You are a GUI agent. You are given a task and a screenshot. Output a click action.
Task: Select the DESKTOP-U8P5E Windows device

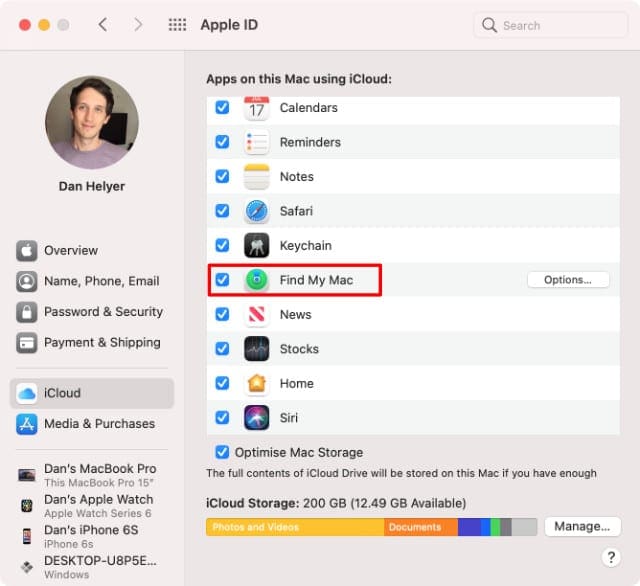point(92,567)
